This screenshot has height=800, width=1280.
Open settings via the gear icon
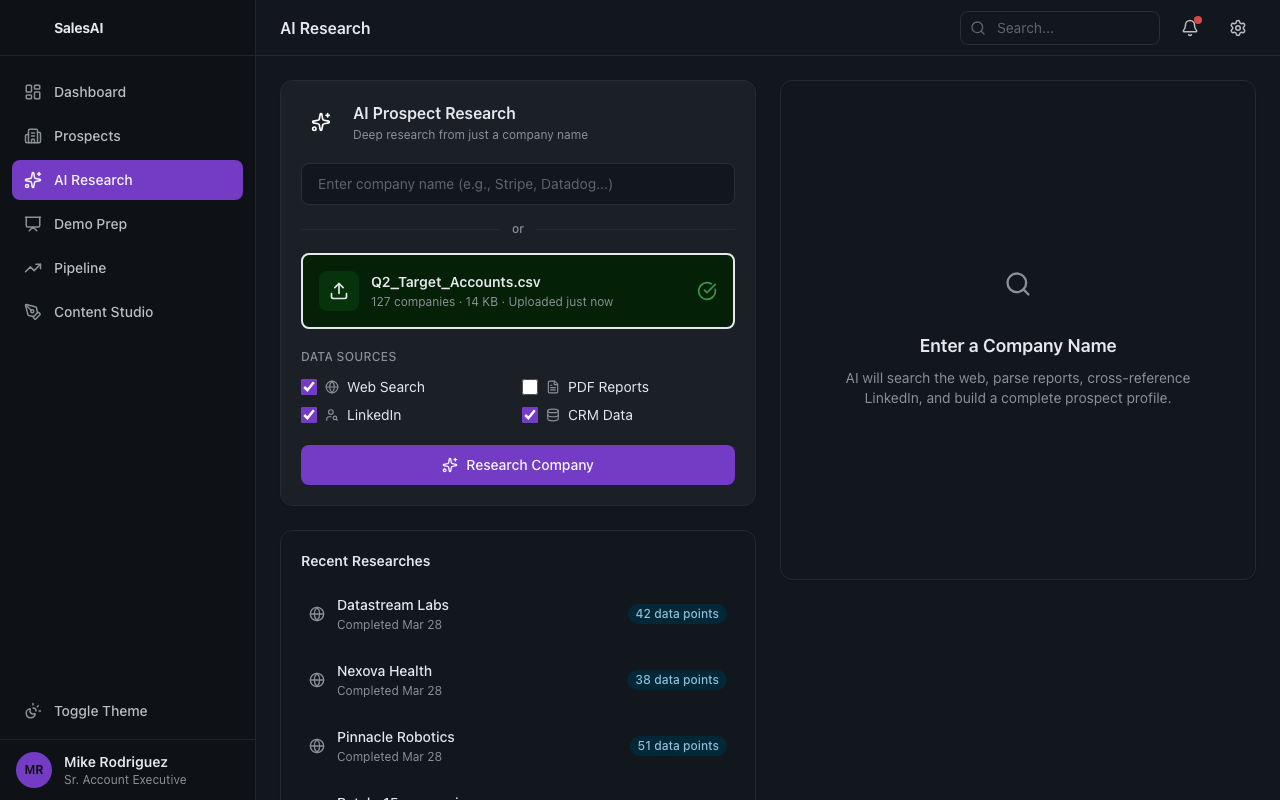click(x=1238, y=28)
